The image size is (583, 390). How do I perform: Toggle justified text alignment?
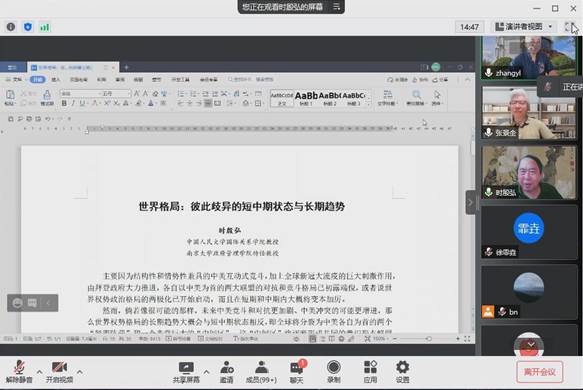[208, 103]
